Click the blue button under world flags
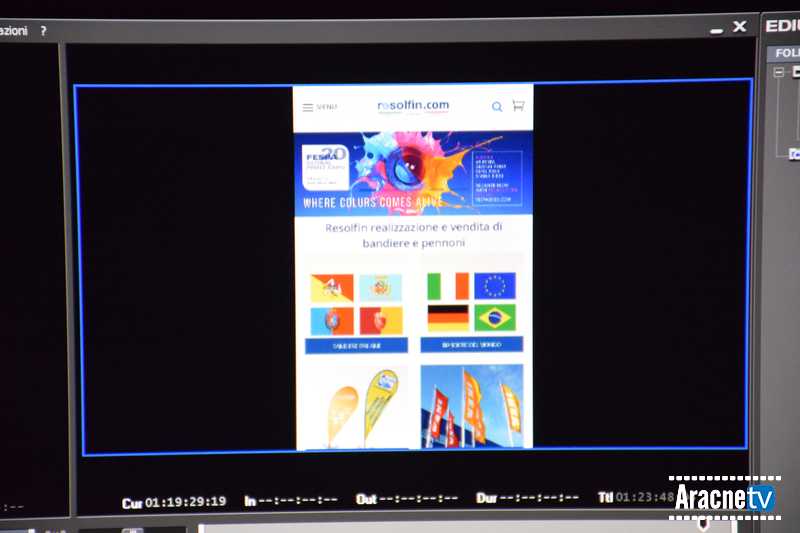Image resolution: width=800 pixels, height=533 pixels. click(x=471, y=345)
